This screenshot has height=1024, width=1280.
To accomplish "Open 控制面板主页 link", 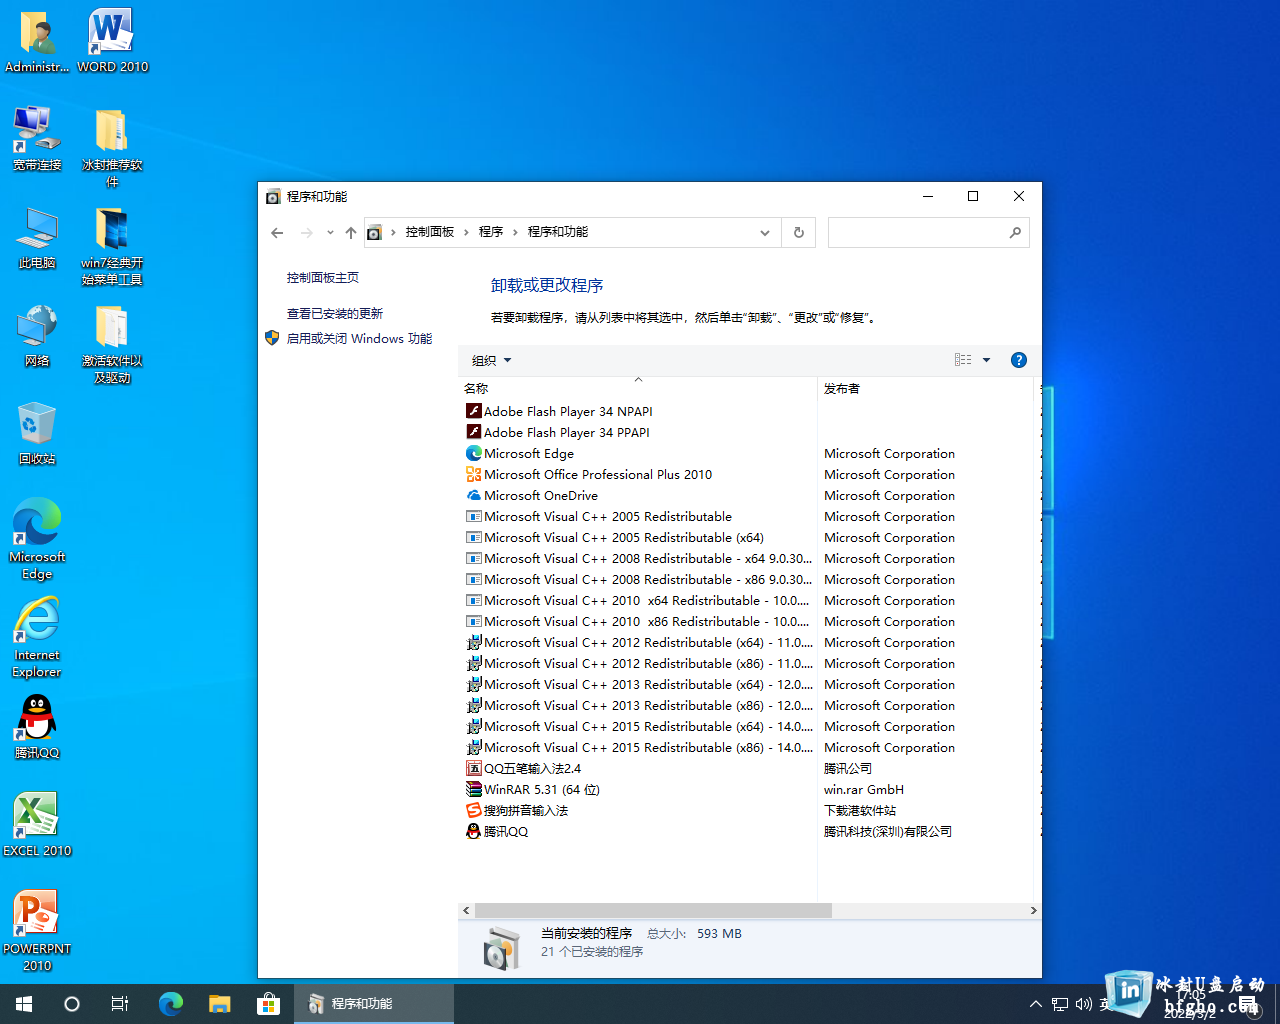I will pos(323,277).
